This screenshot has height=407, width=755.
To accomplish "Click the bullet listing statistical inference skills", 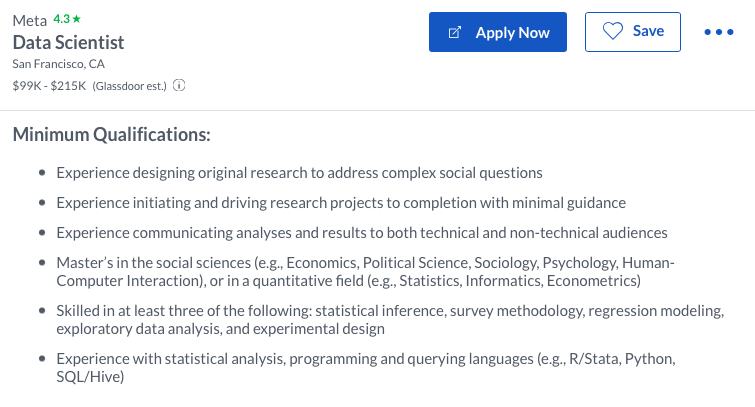I will click(x=390, y=319).
